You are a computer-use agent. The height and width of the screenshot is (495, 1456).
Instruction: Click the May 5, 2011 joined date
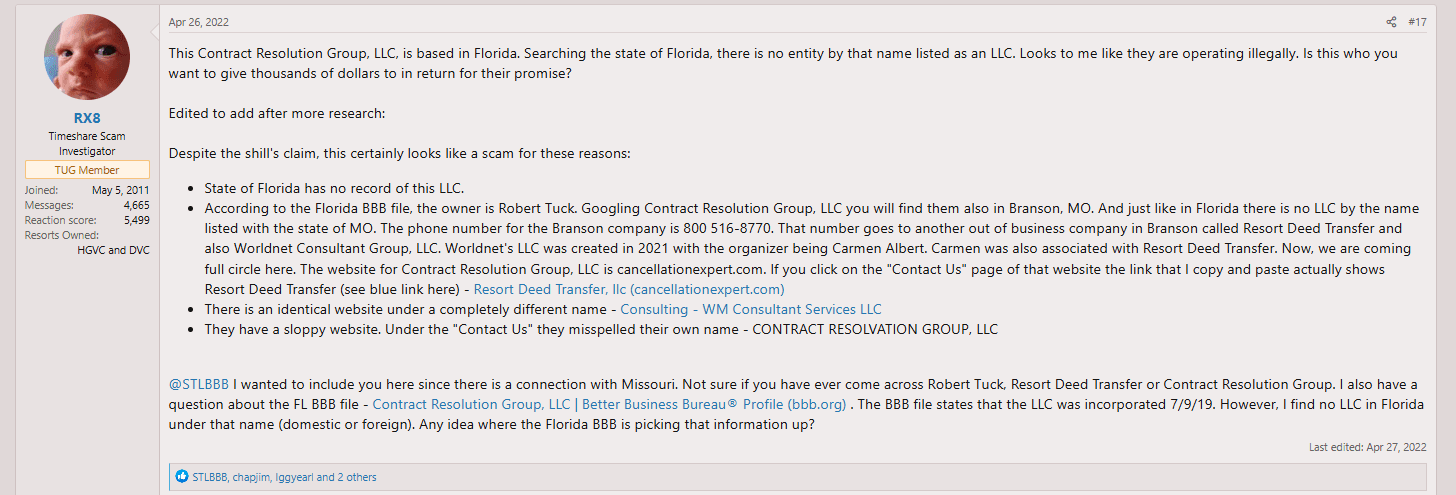point(120,190)
